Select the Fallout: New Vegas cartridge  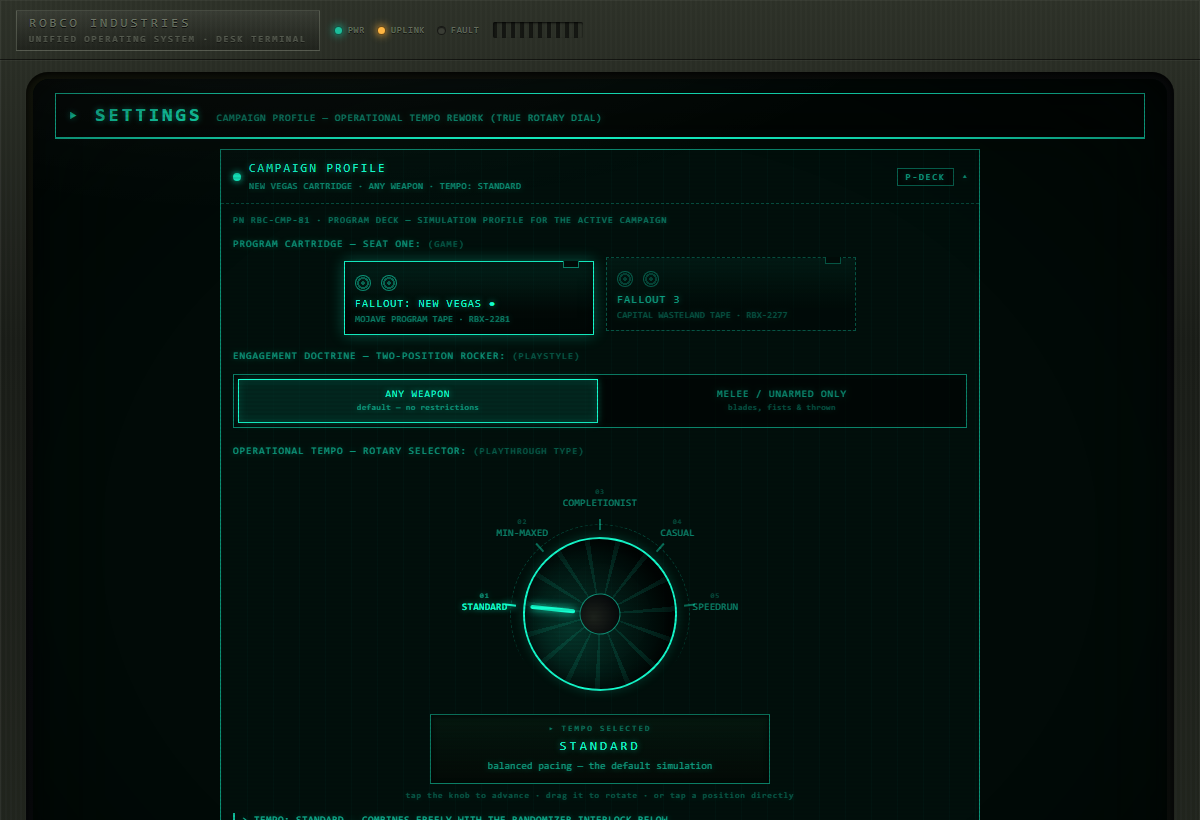(469, 298)
